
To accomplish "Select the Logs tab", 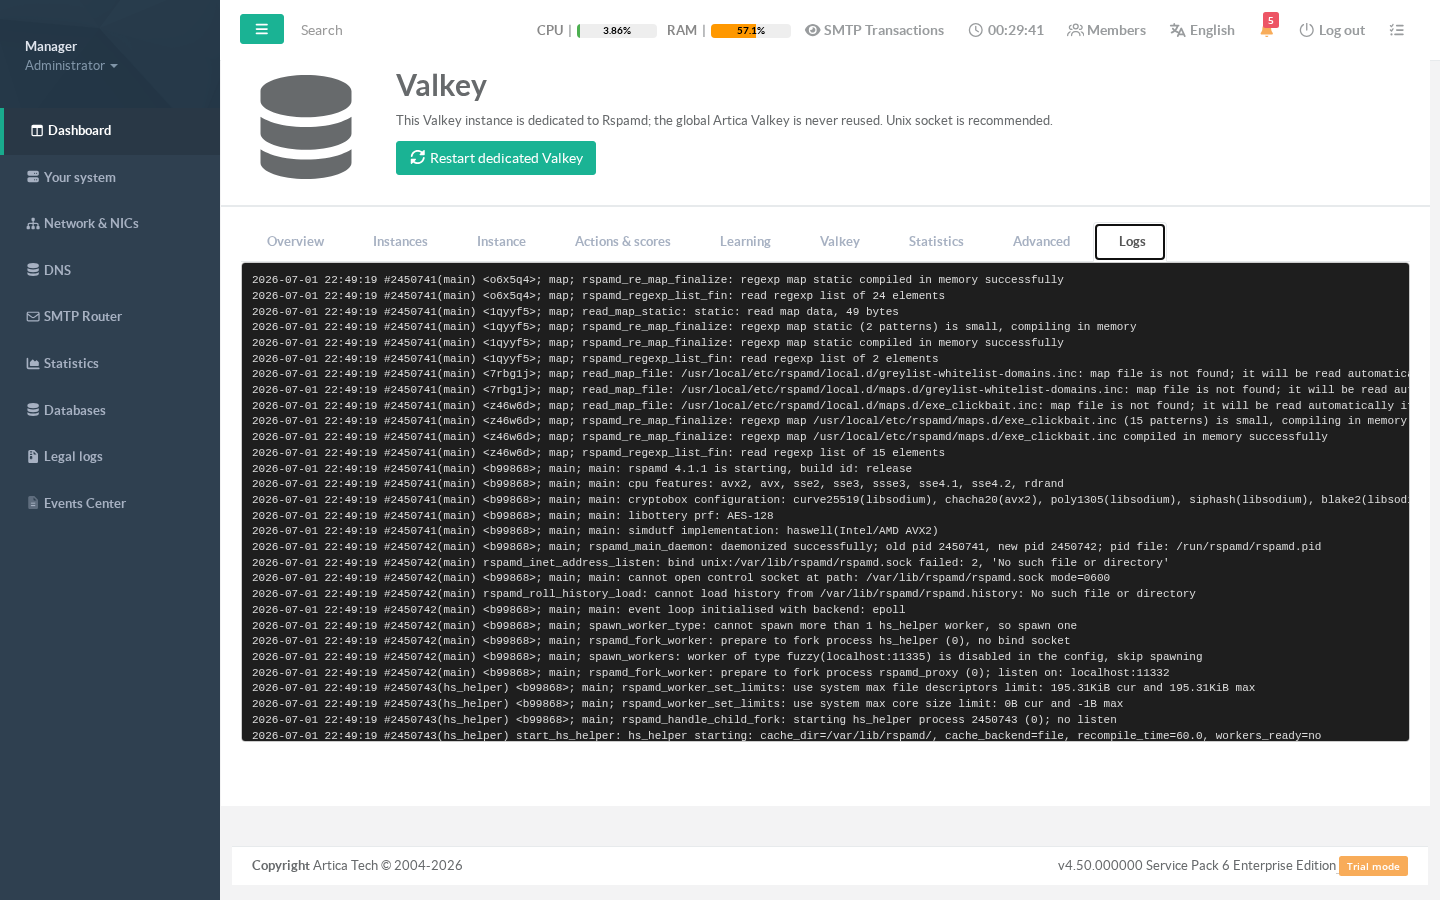I will coord(1130,241).
